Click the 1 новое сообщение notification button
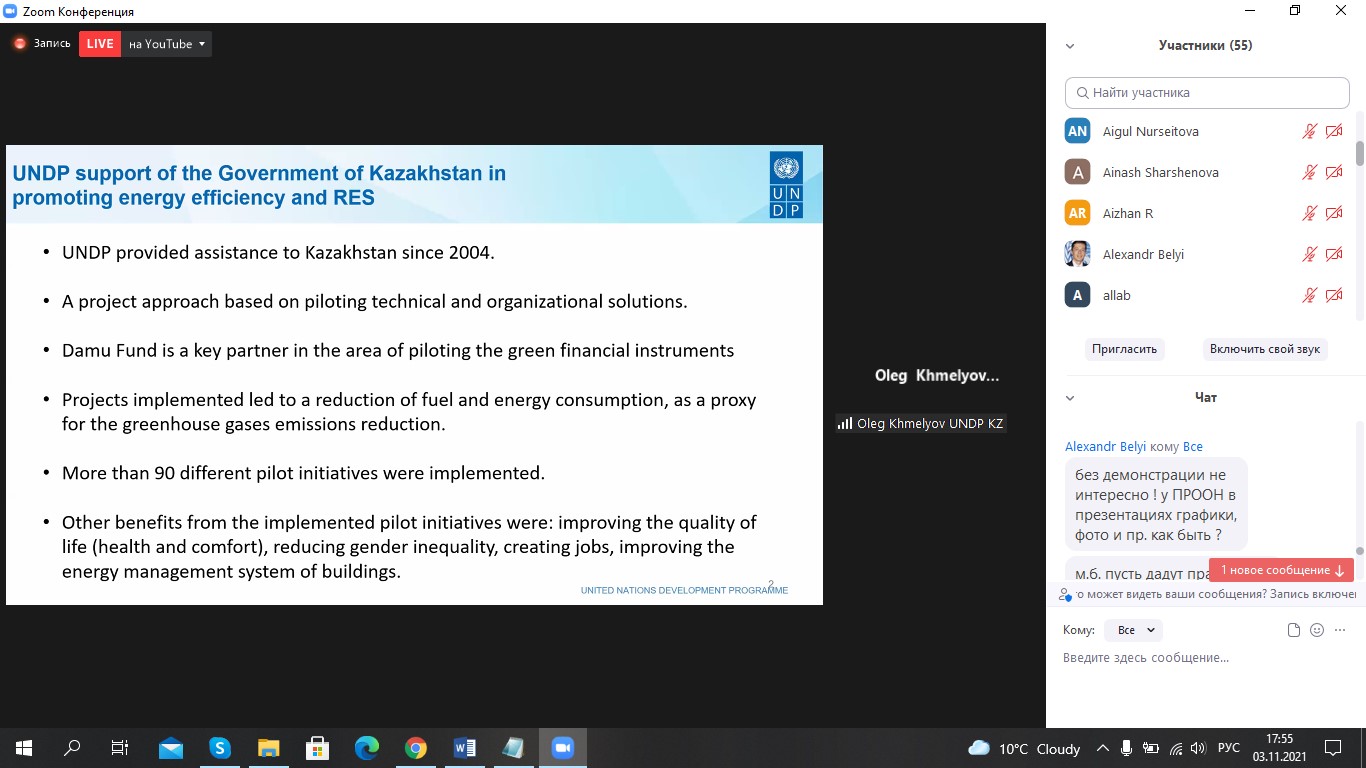 coord(1281,570)
